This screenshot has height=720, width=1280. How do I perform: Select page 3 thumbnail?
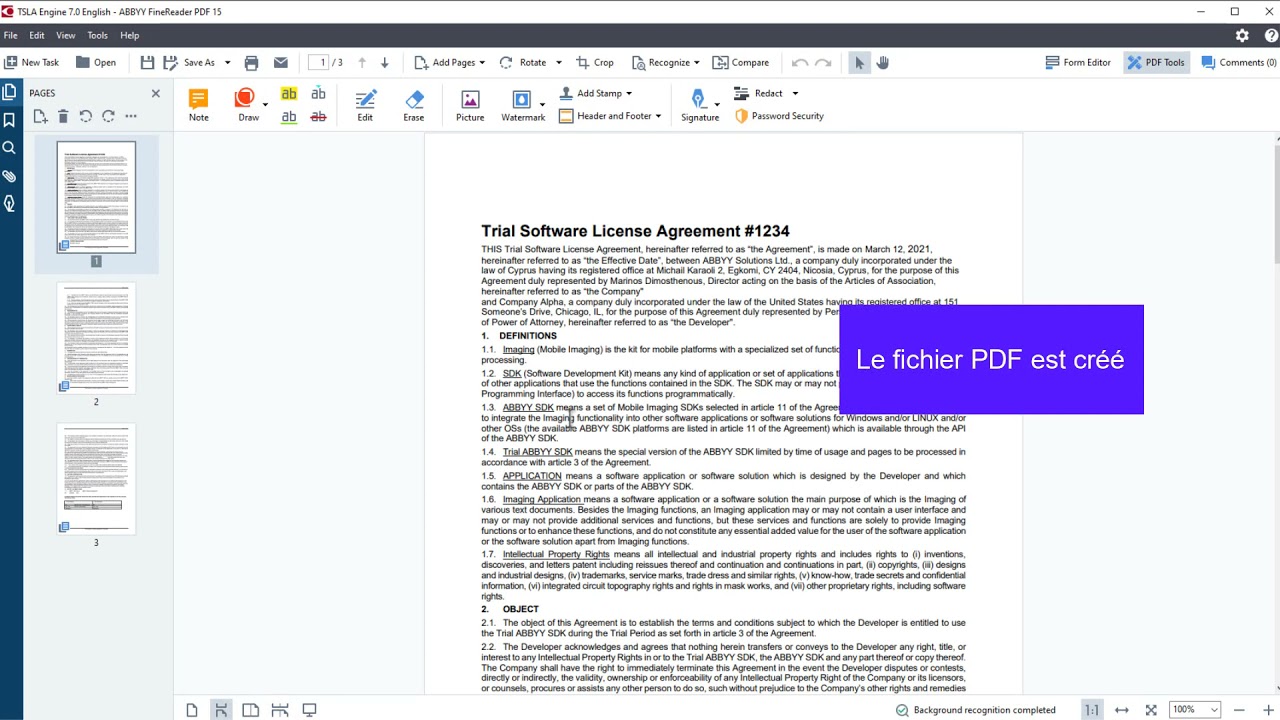click(x=96, y=479)
